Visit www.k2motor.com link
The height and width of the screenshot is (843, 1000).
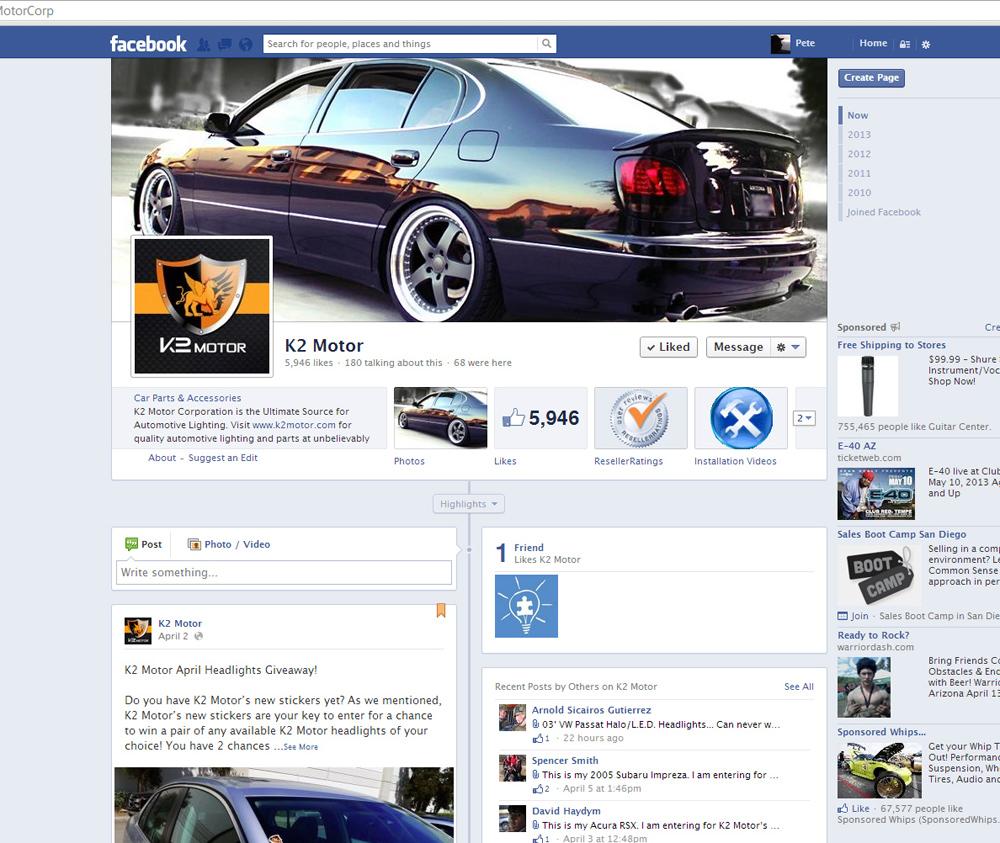point(294,425)
